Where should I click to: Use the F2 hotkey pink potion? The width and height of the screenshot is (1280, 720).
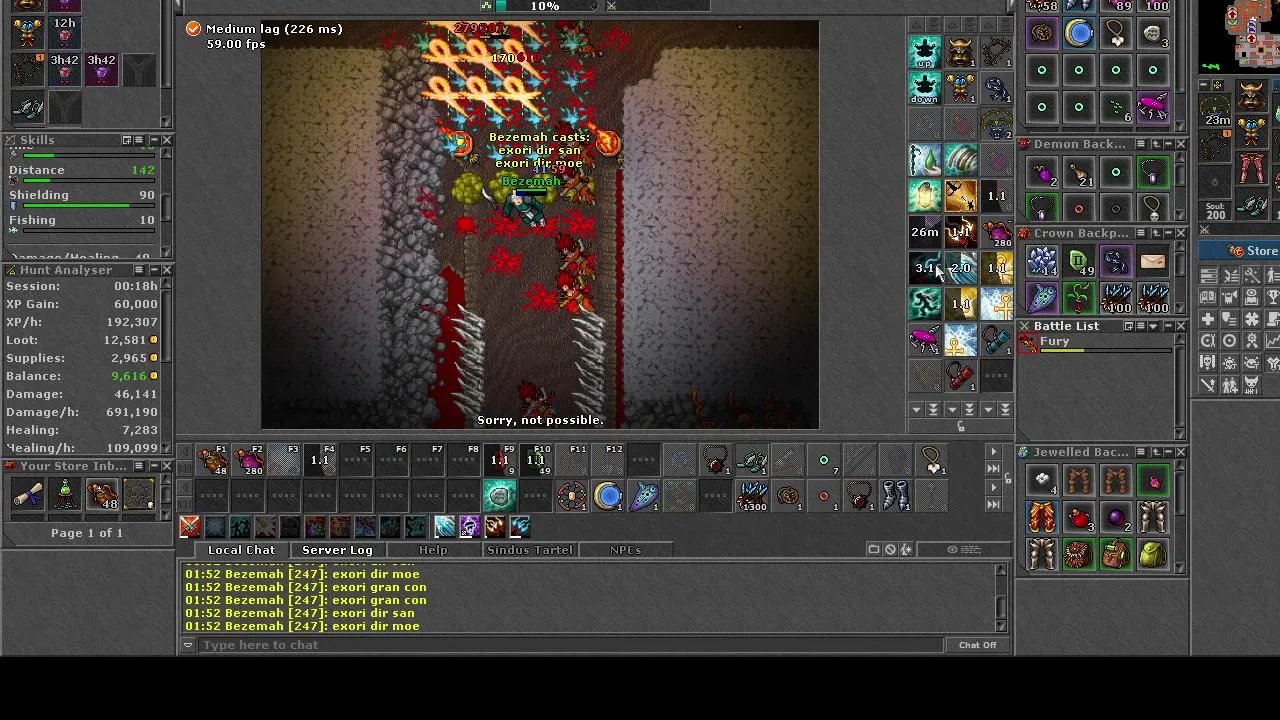click(x=248, y=460)
